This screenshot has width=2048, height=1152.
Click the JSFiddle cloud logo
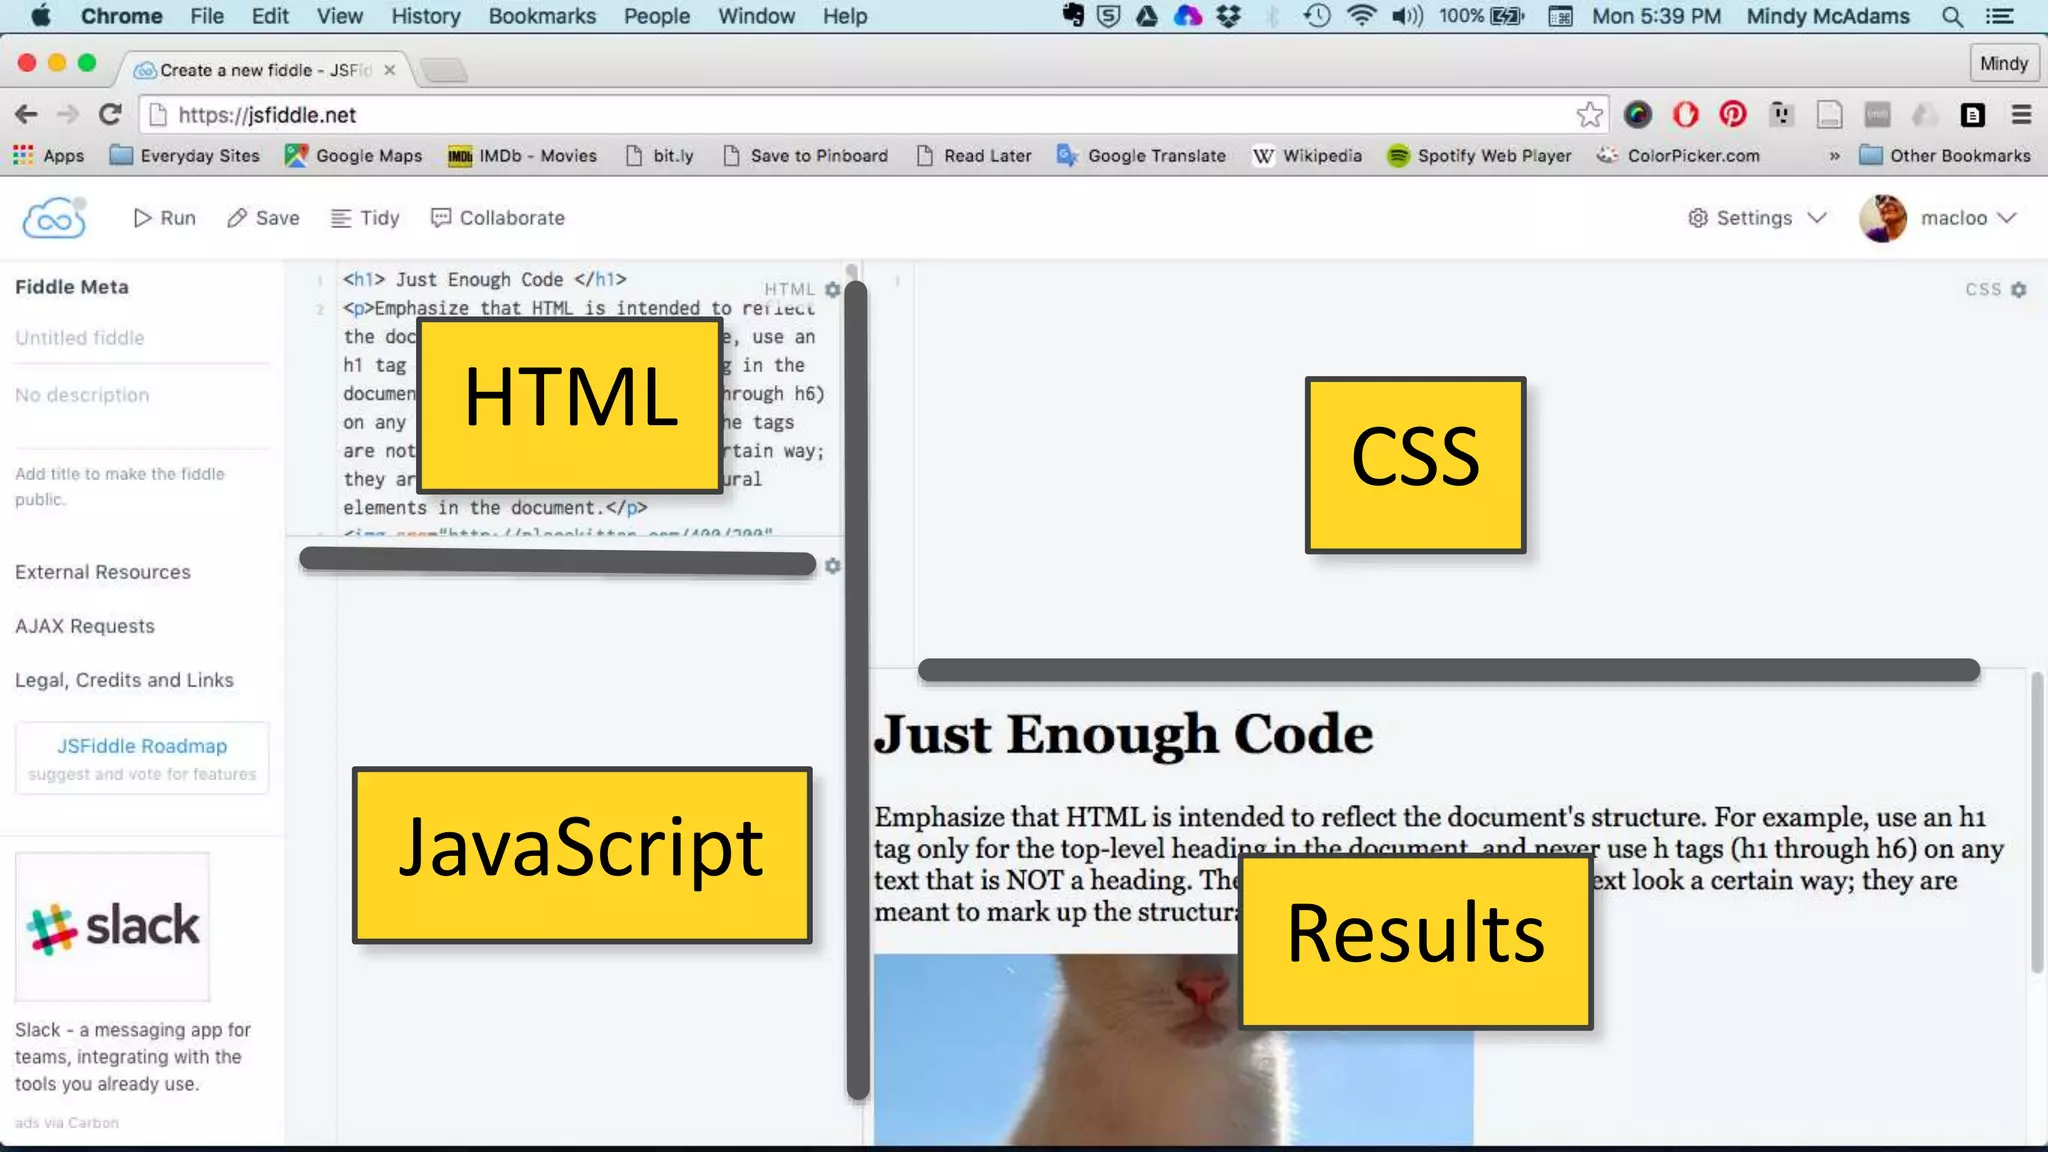pos(54,218)
